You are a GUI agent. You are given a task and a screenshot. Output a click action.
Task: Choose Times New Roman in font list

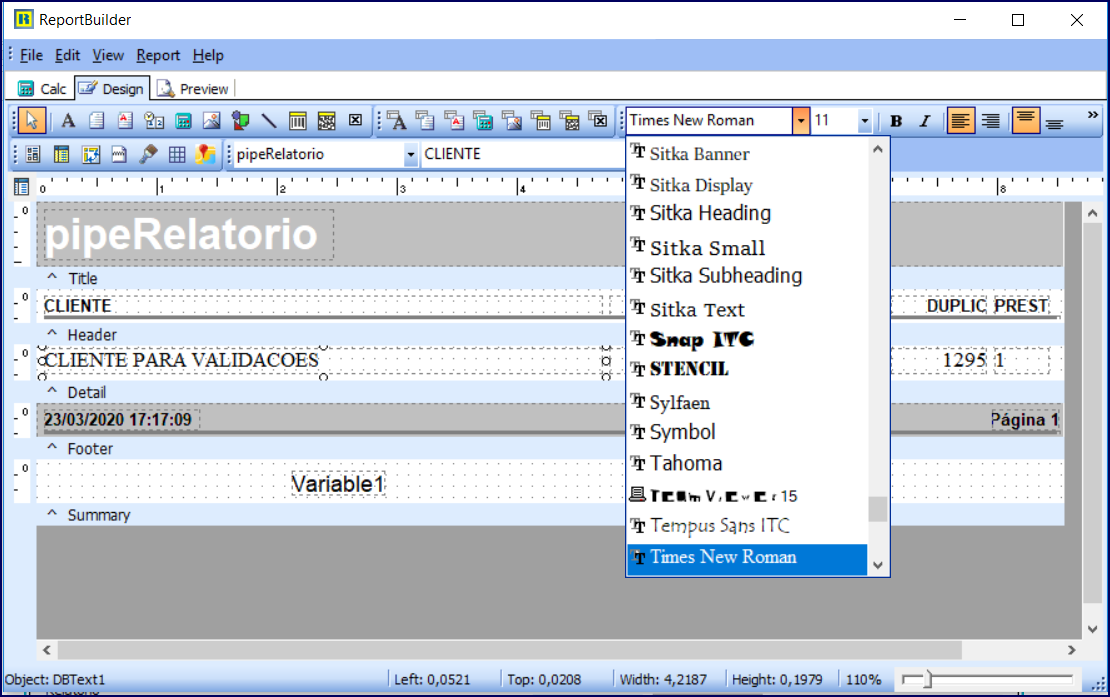(747, 558)
